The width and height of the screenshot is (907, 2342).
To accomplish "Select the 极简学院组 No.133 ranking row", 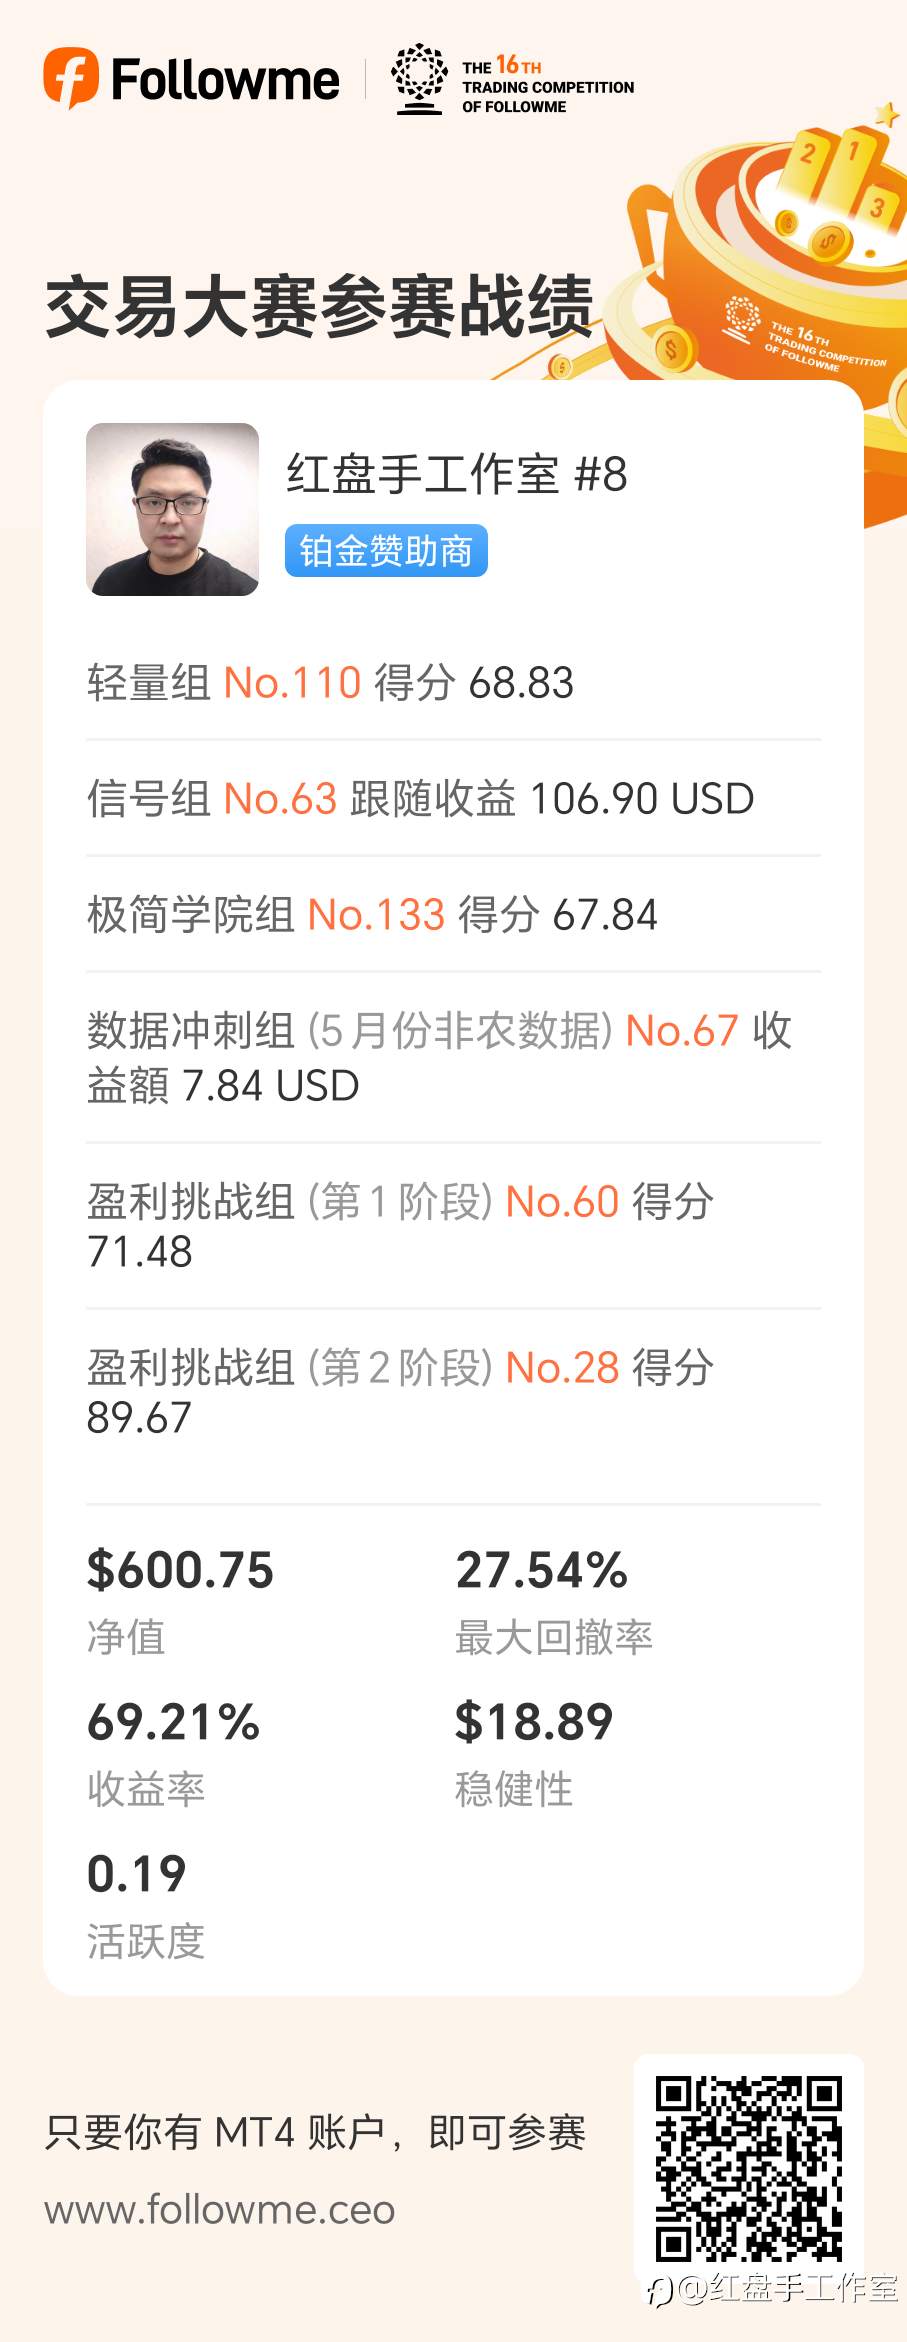I will (372, 915).
